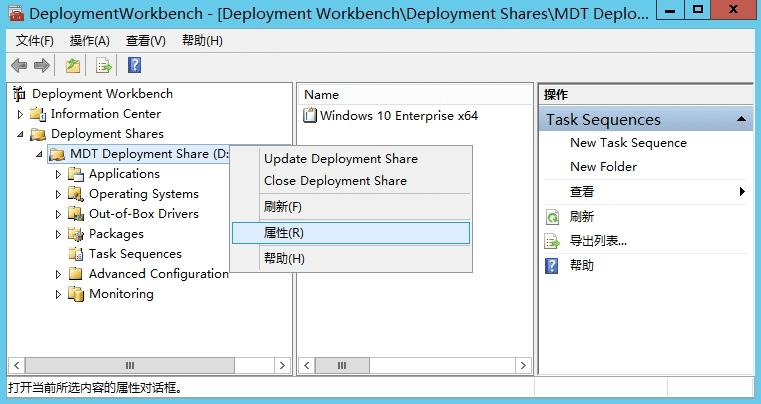Click New Folder in the actions pane
Image resolution: width=761 pixels, height=404 pixels.
[603, 167]
